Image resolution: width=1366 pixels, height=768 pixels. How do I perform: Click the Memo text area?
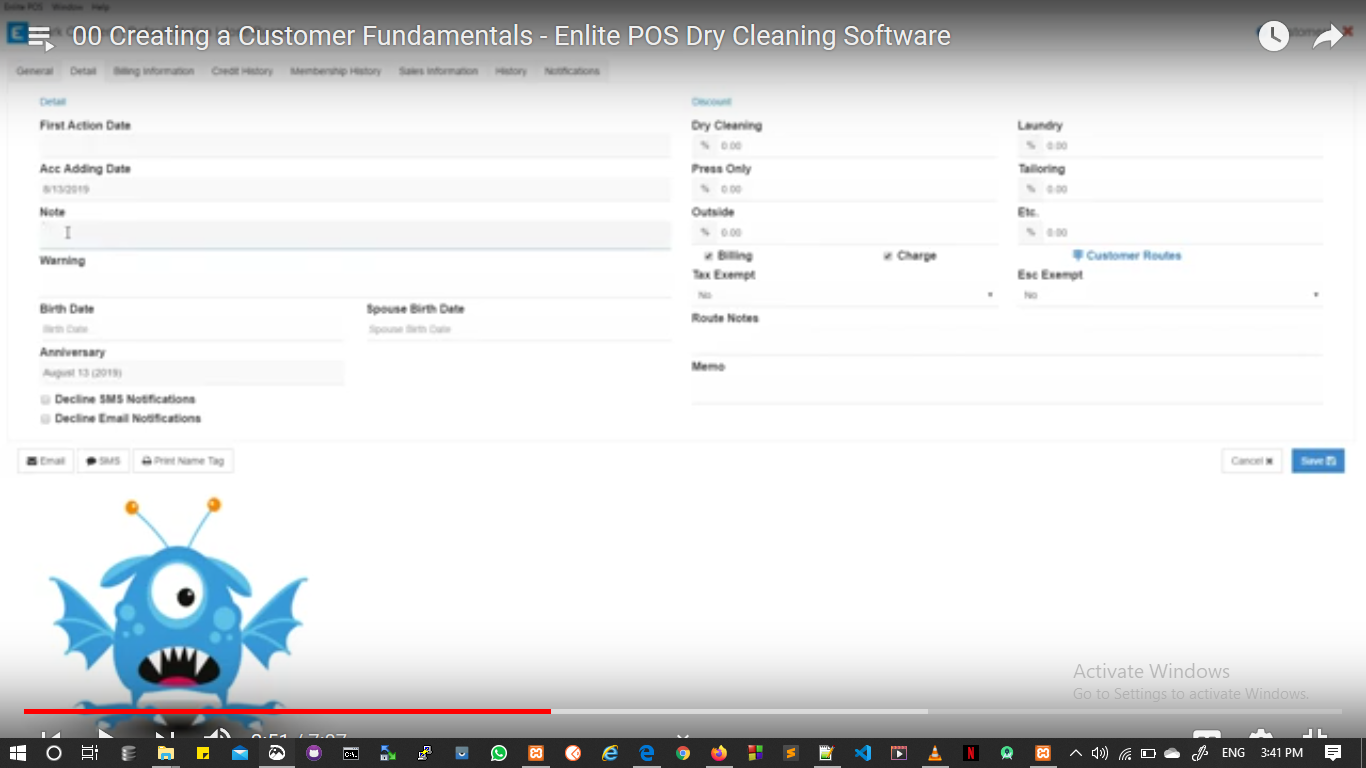1007,390
